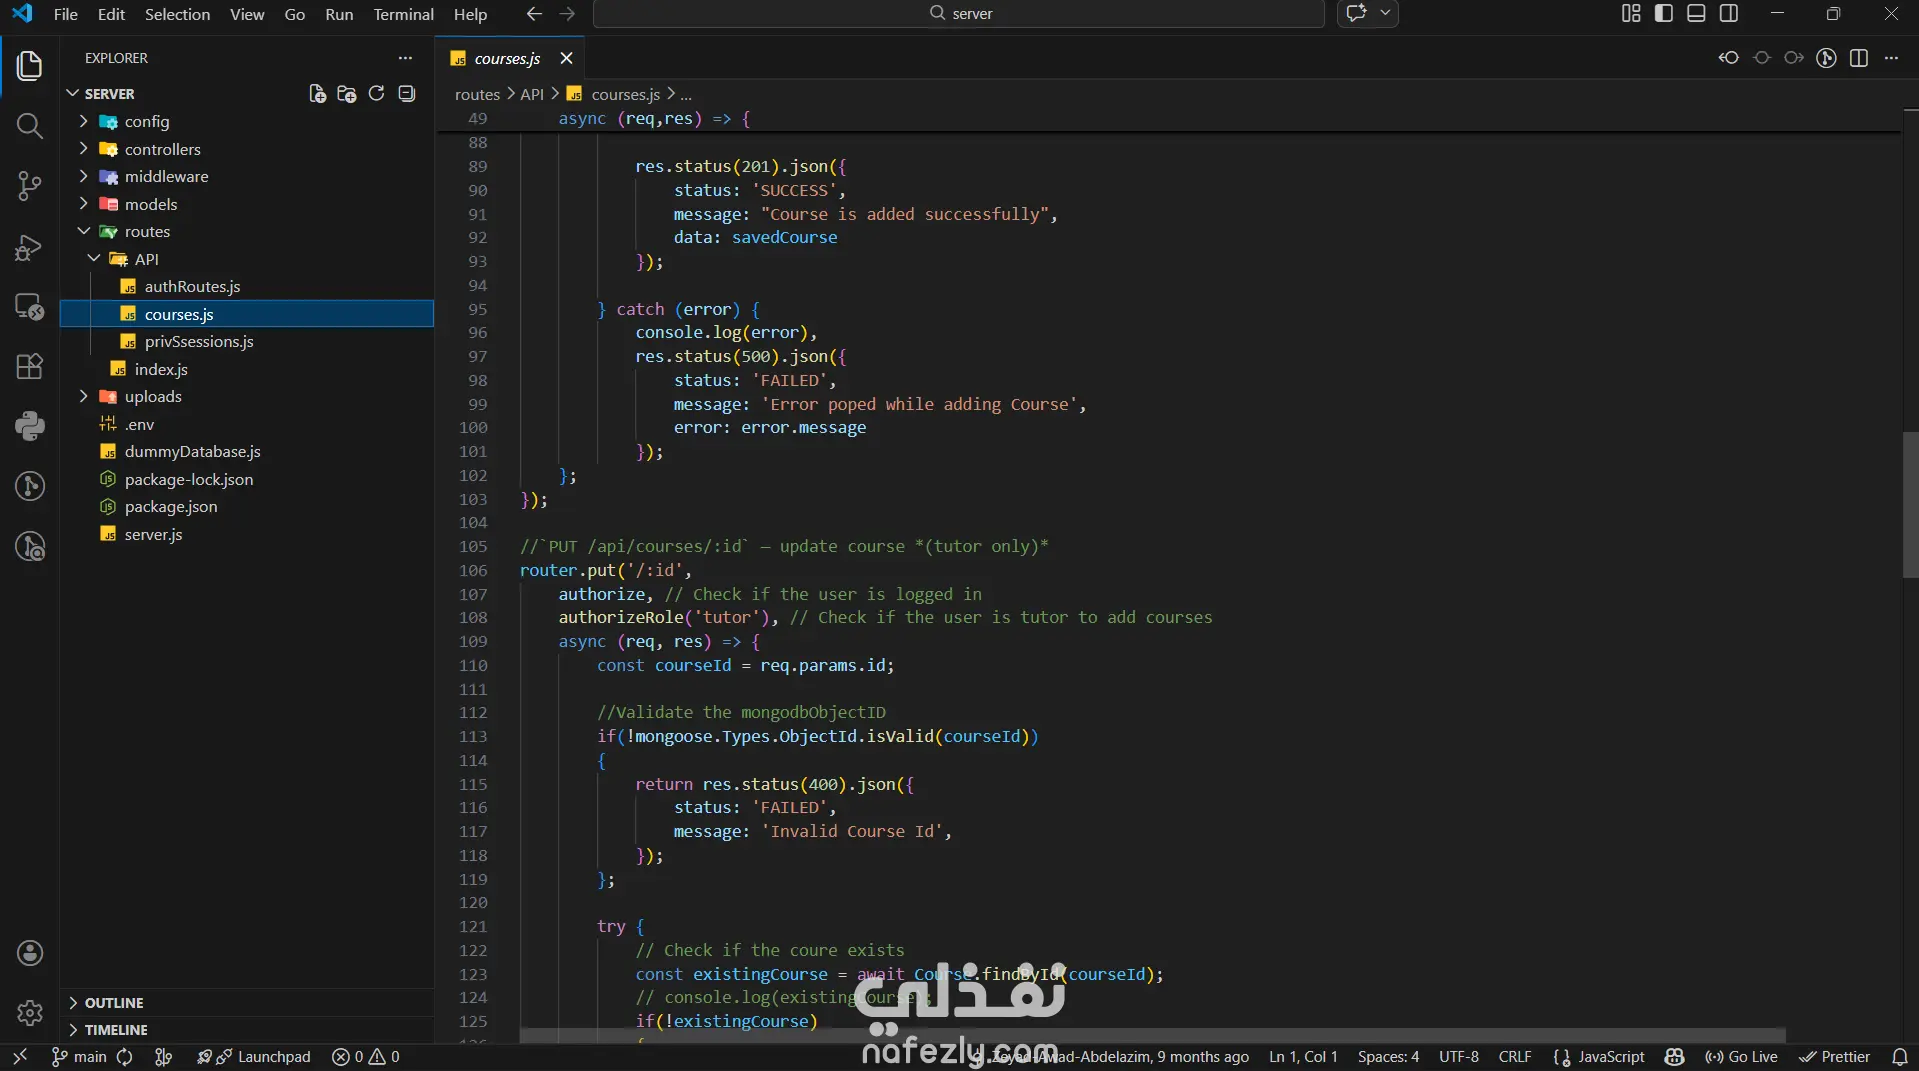Collapse the API folder

(x=94, y=259)
